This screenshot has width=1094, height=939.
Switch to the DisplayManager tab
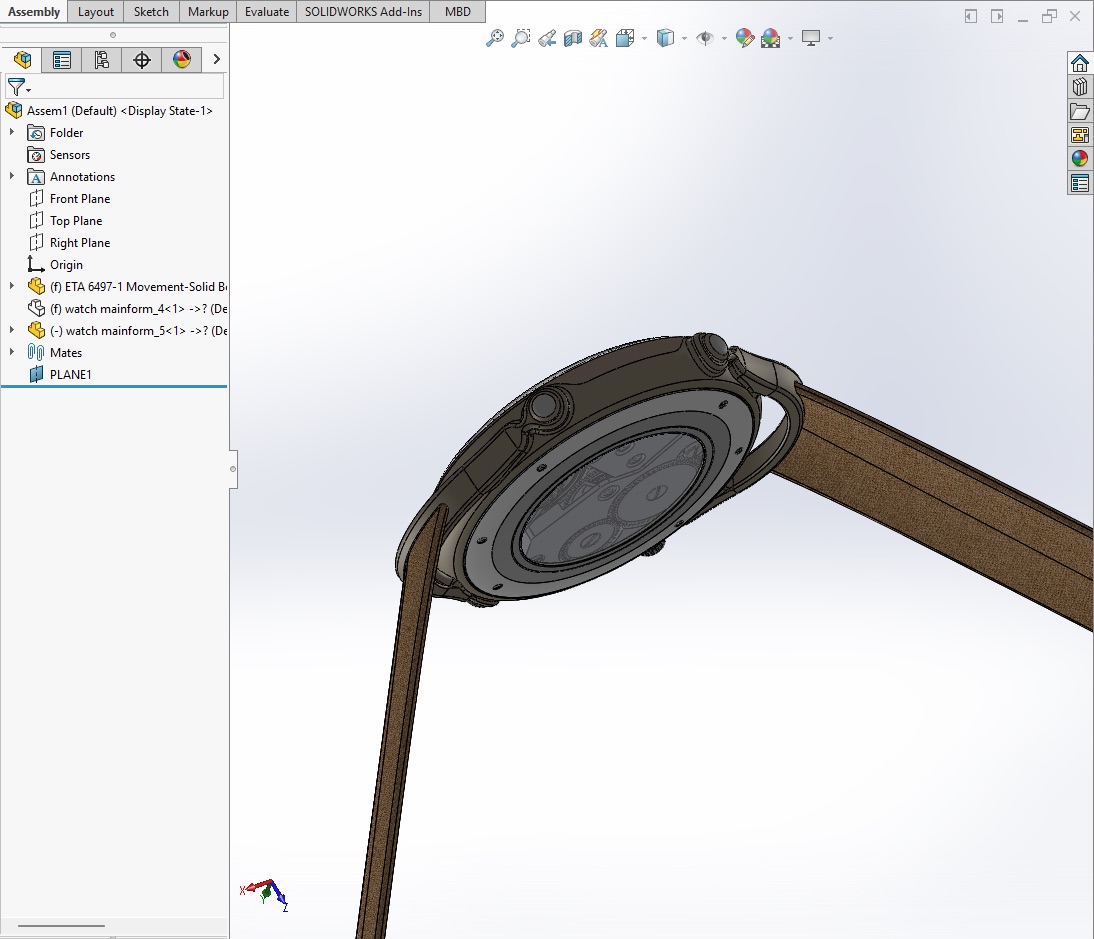point(181,60)
